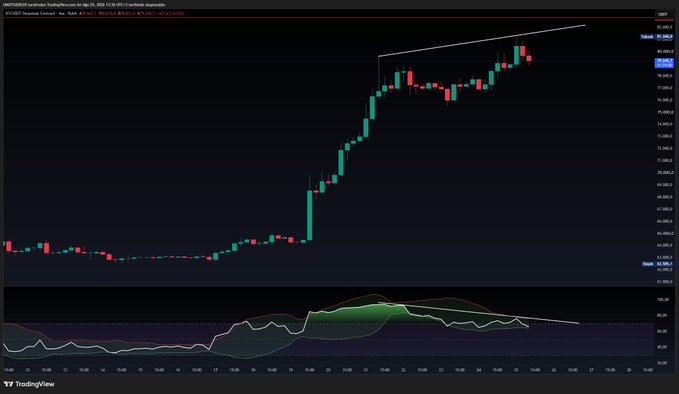
Task: Click date 28 on the time axis
Action: [x=629, y=370]
